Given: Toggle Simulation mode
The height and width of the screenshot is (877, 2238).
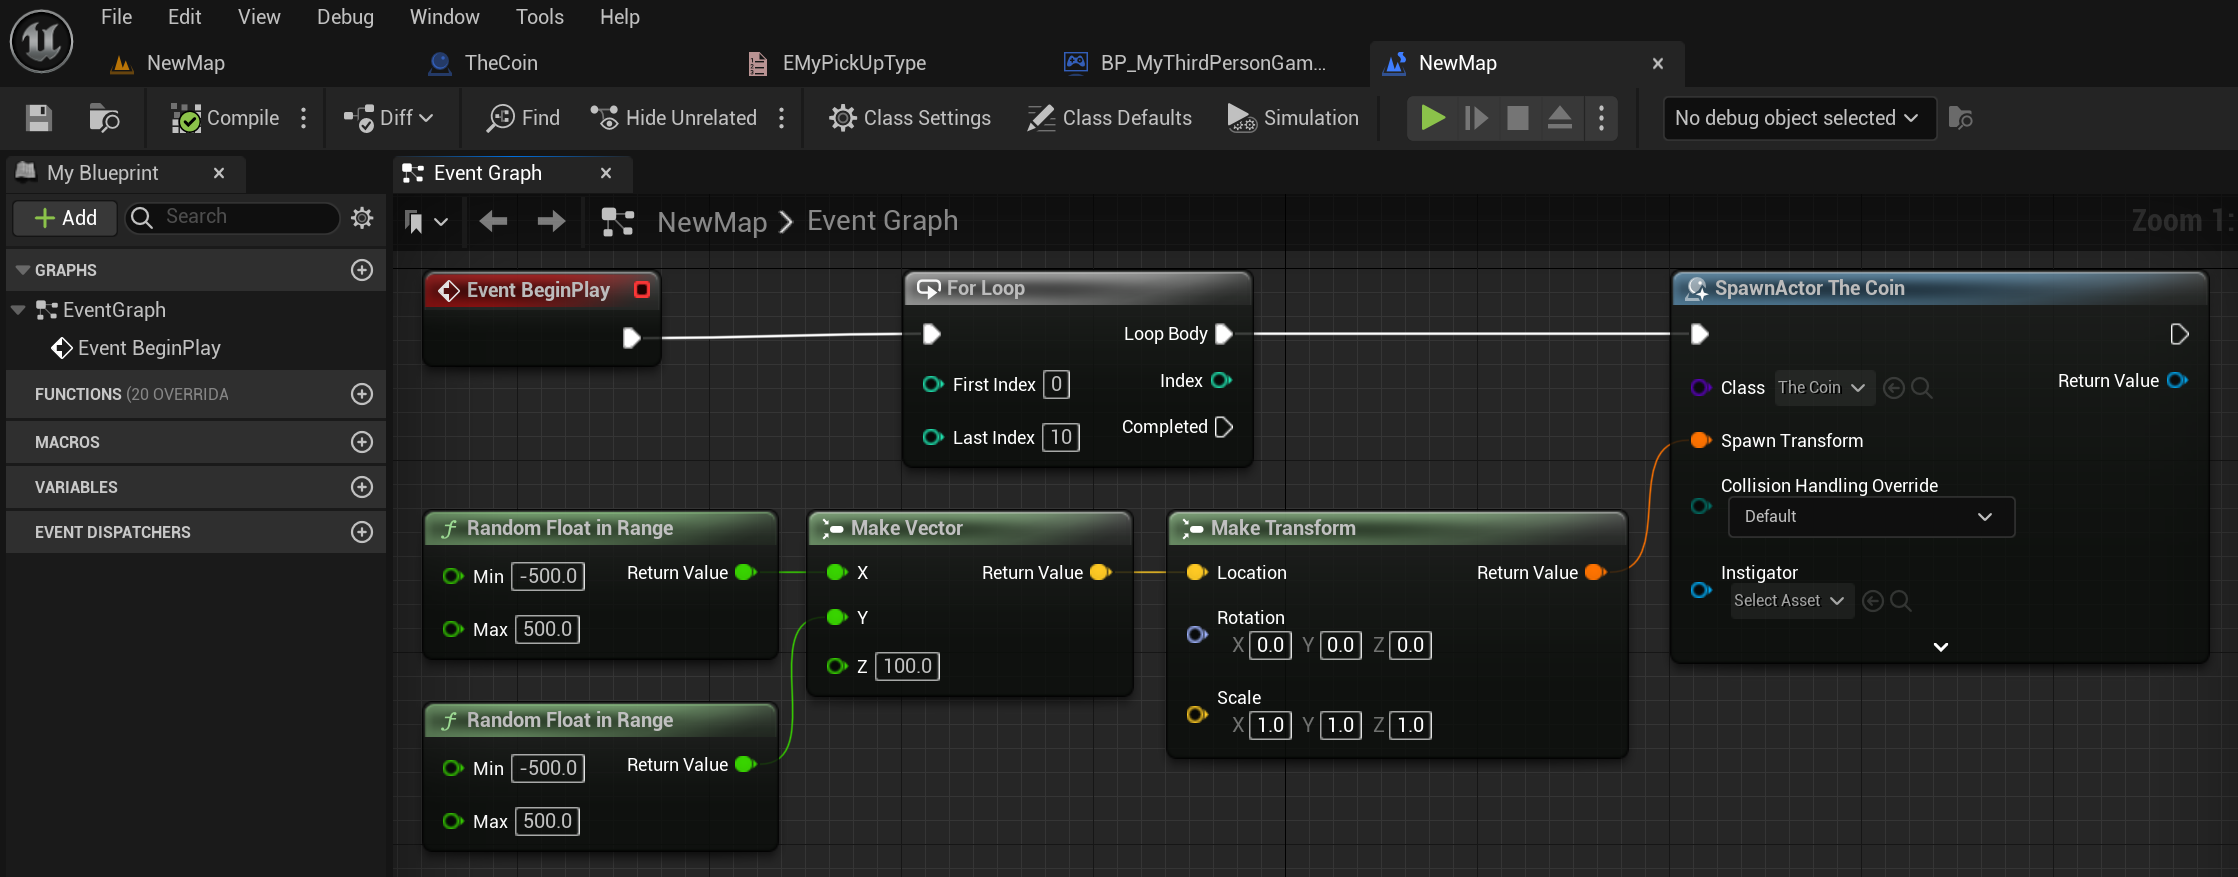Looking at the screenshot, I should [1293, 118].
